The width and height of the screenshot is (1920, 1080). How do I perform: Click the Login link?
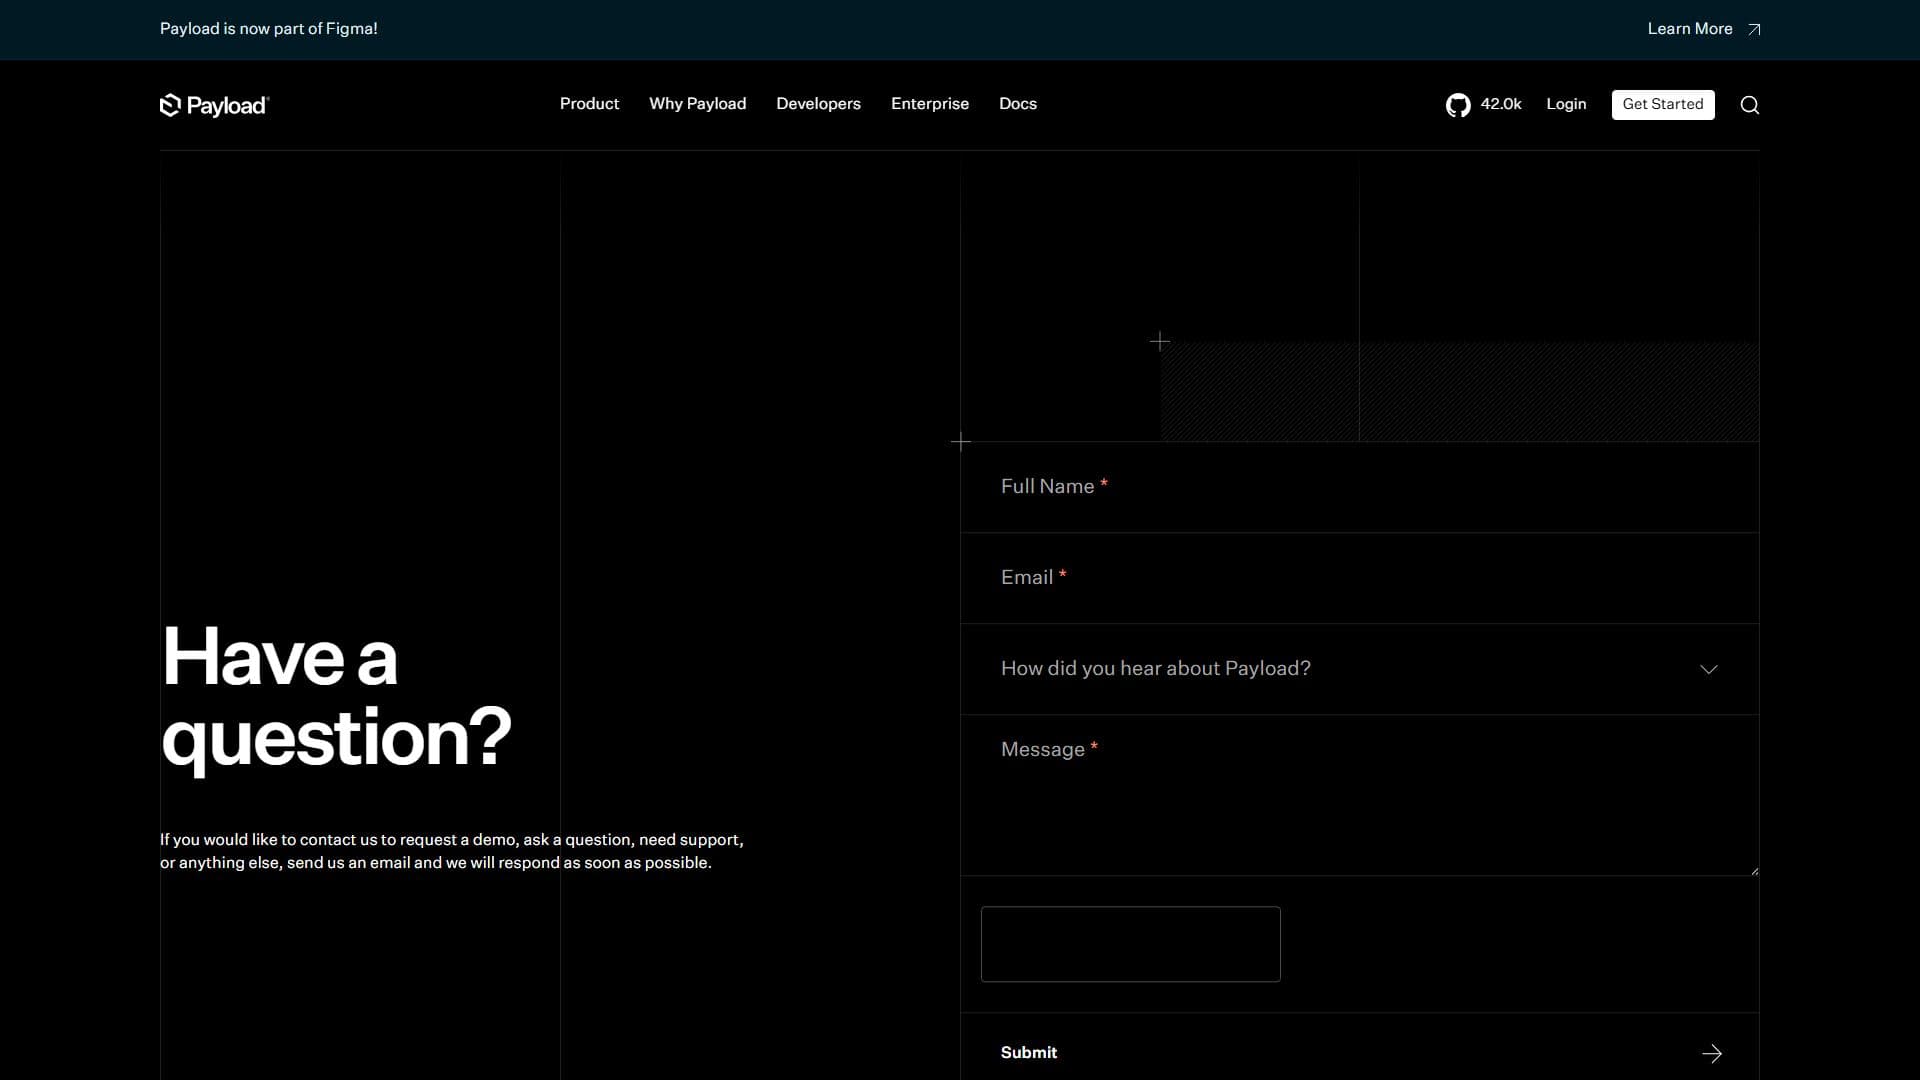point(1566,104)
